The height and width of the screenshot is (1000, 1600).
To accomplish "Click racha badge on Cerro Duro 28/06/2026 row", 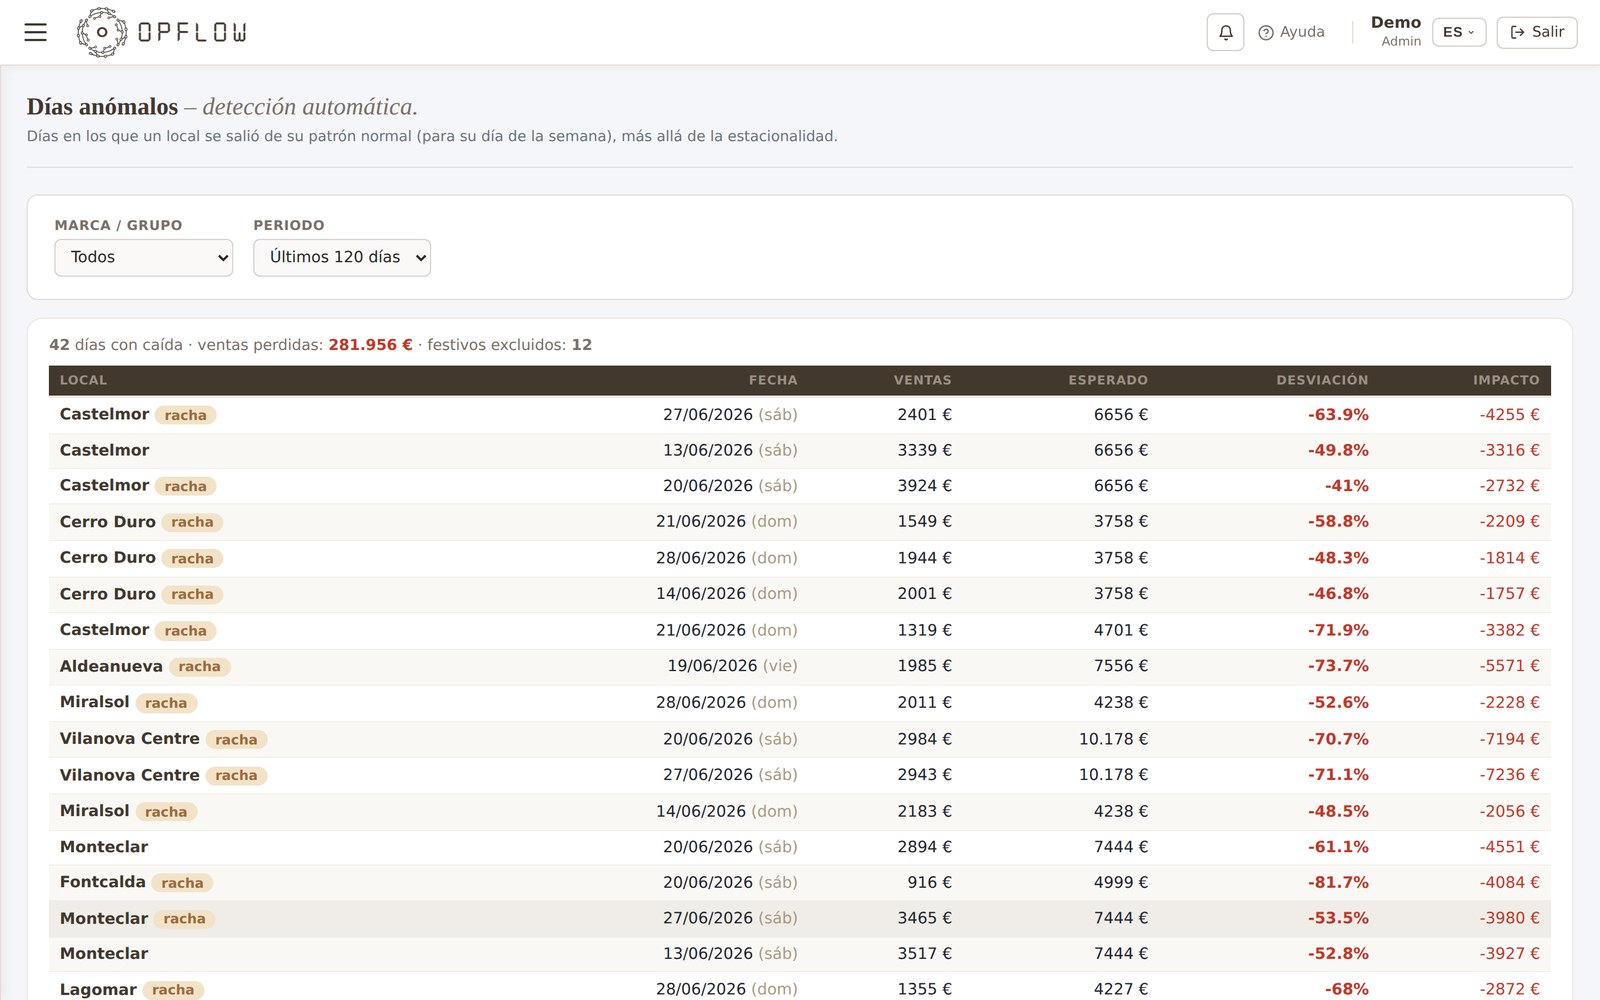I will point(192,558).
